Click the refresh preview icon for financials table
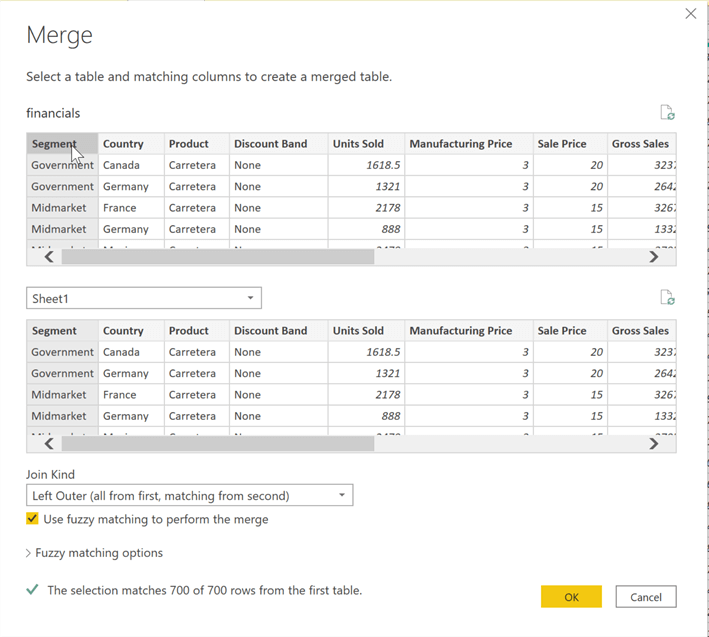 click(x=667, y=113)
